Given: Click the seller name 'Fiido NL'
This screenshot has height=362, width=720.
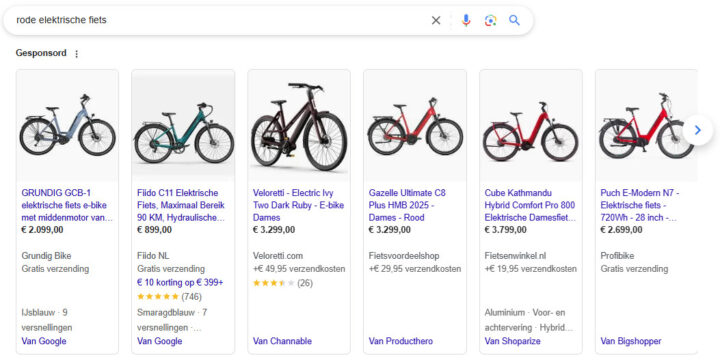Looking at the screenshot, I should coord(154,255).
